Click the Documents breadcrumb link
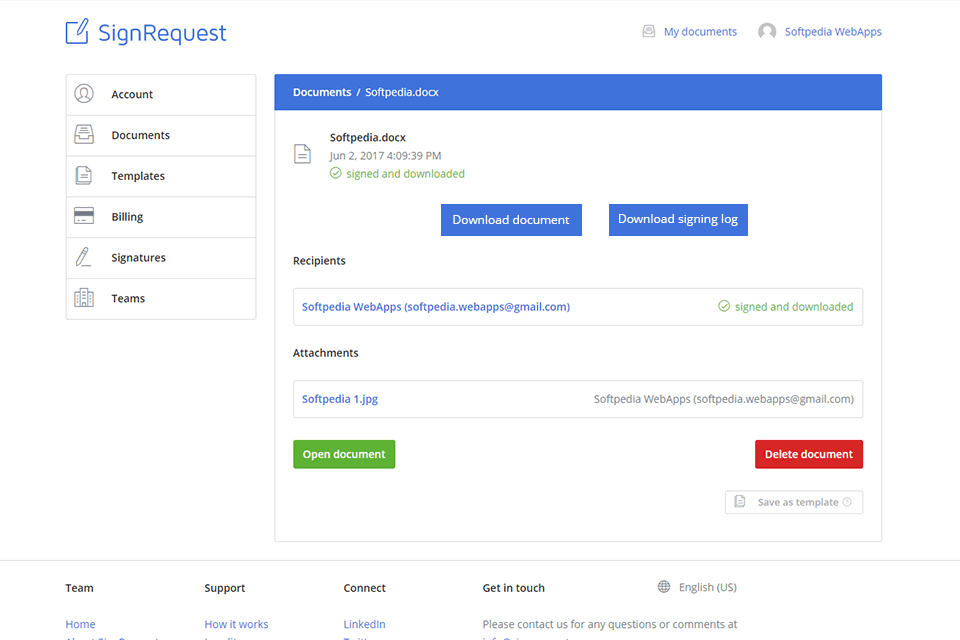This screenshot has width=960, height=640. coord(322,92)
